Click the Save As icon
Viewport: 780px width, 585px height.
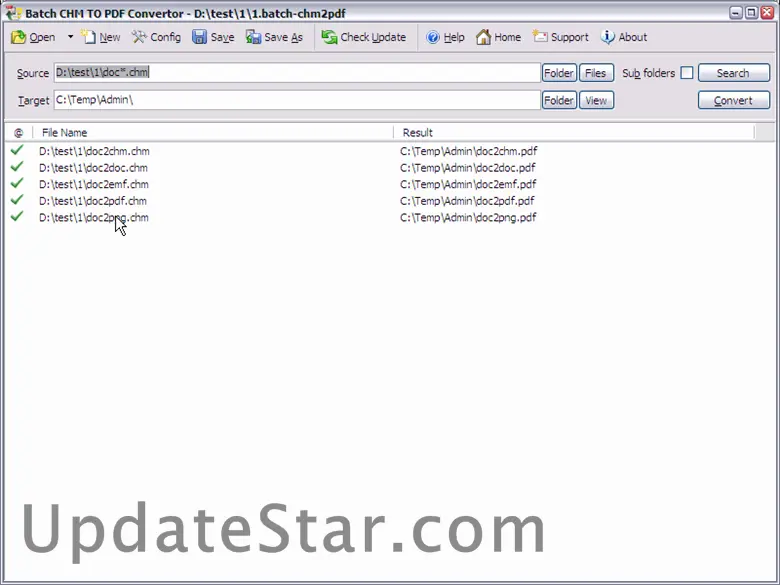[253, 37]
